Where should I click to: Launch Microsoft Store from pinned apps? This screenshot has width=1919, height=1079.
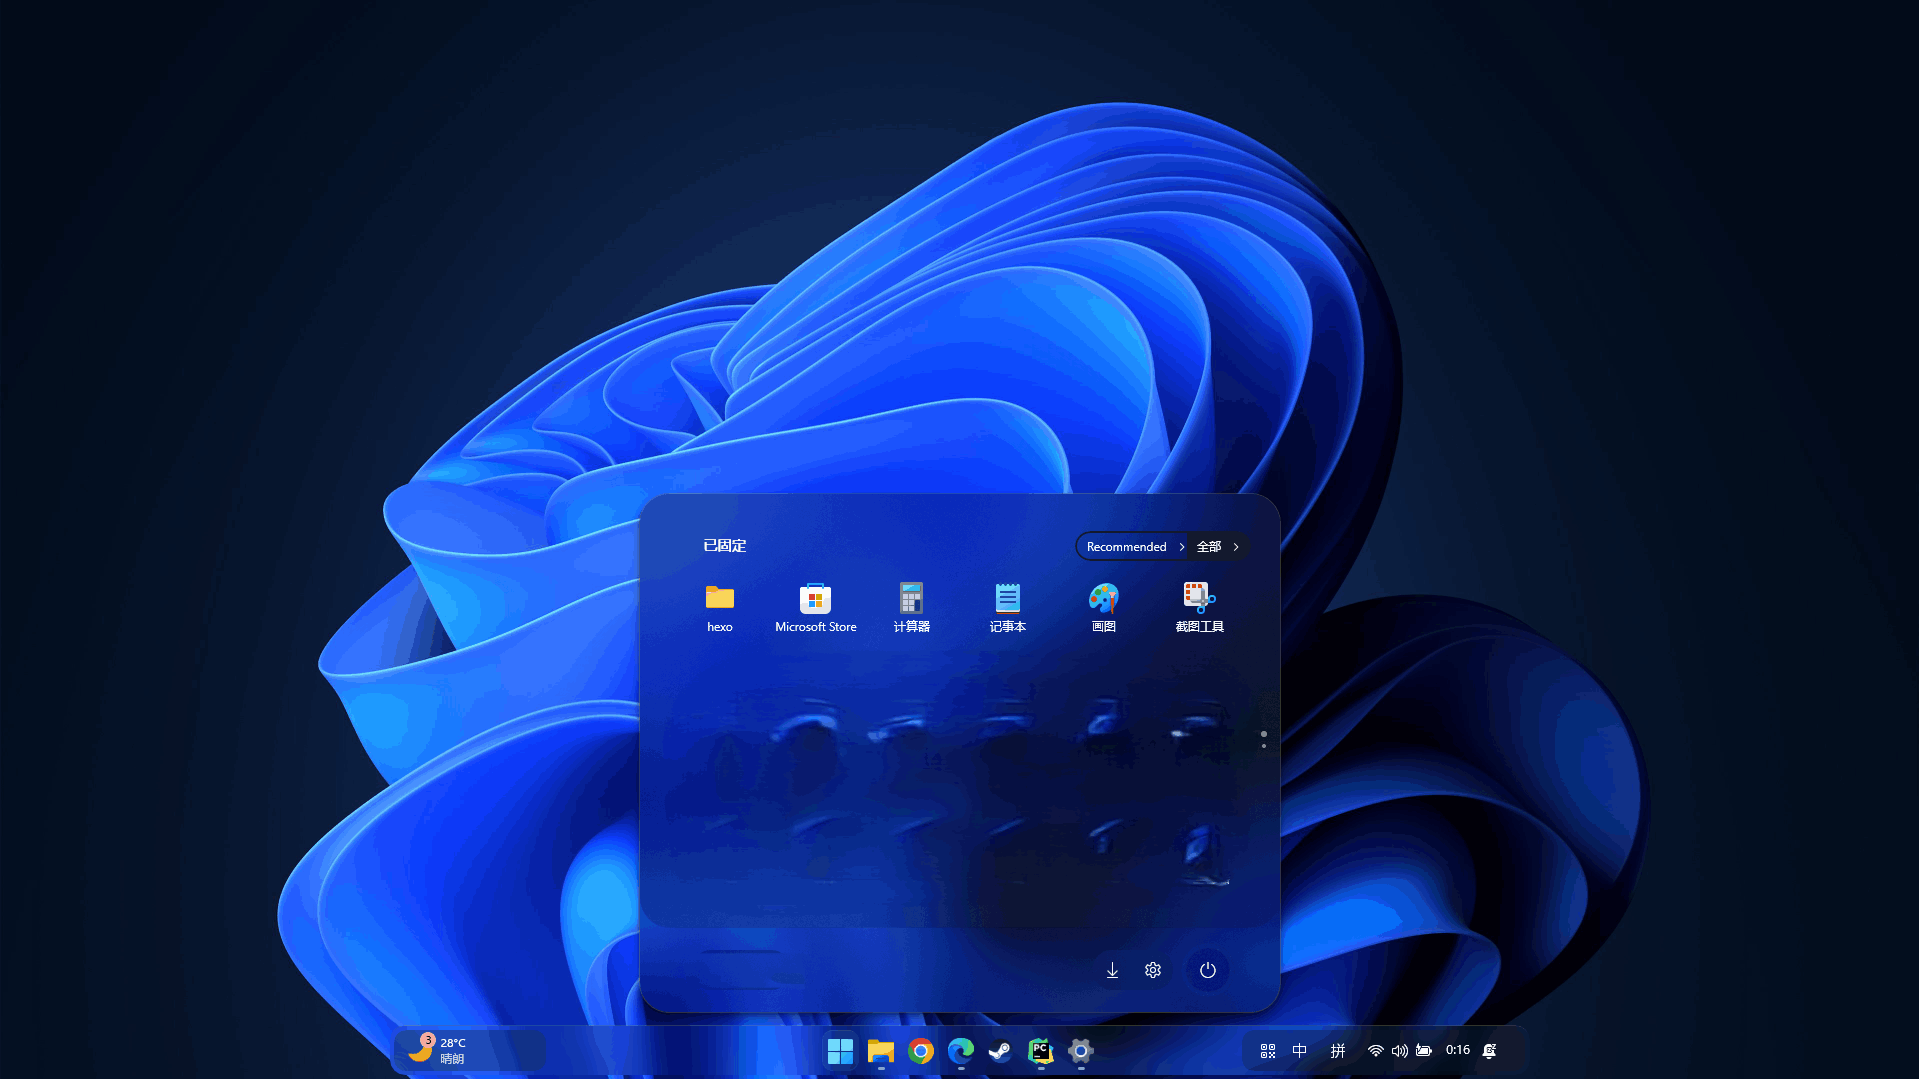[x=815, y=607]
